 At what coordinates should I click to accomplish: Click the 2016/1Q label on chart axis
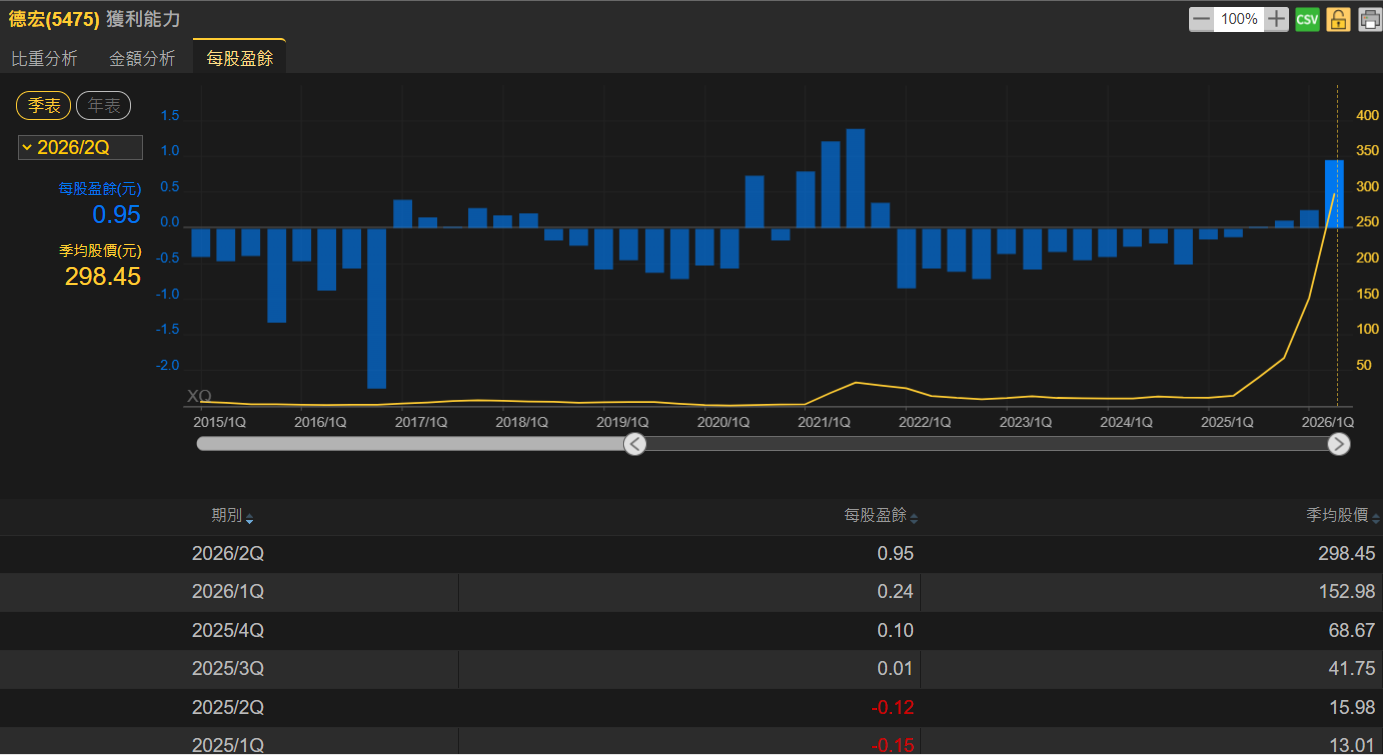point(320,422)
